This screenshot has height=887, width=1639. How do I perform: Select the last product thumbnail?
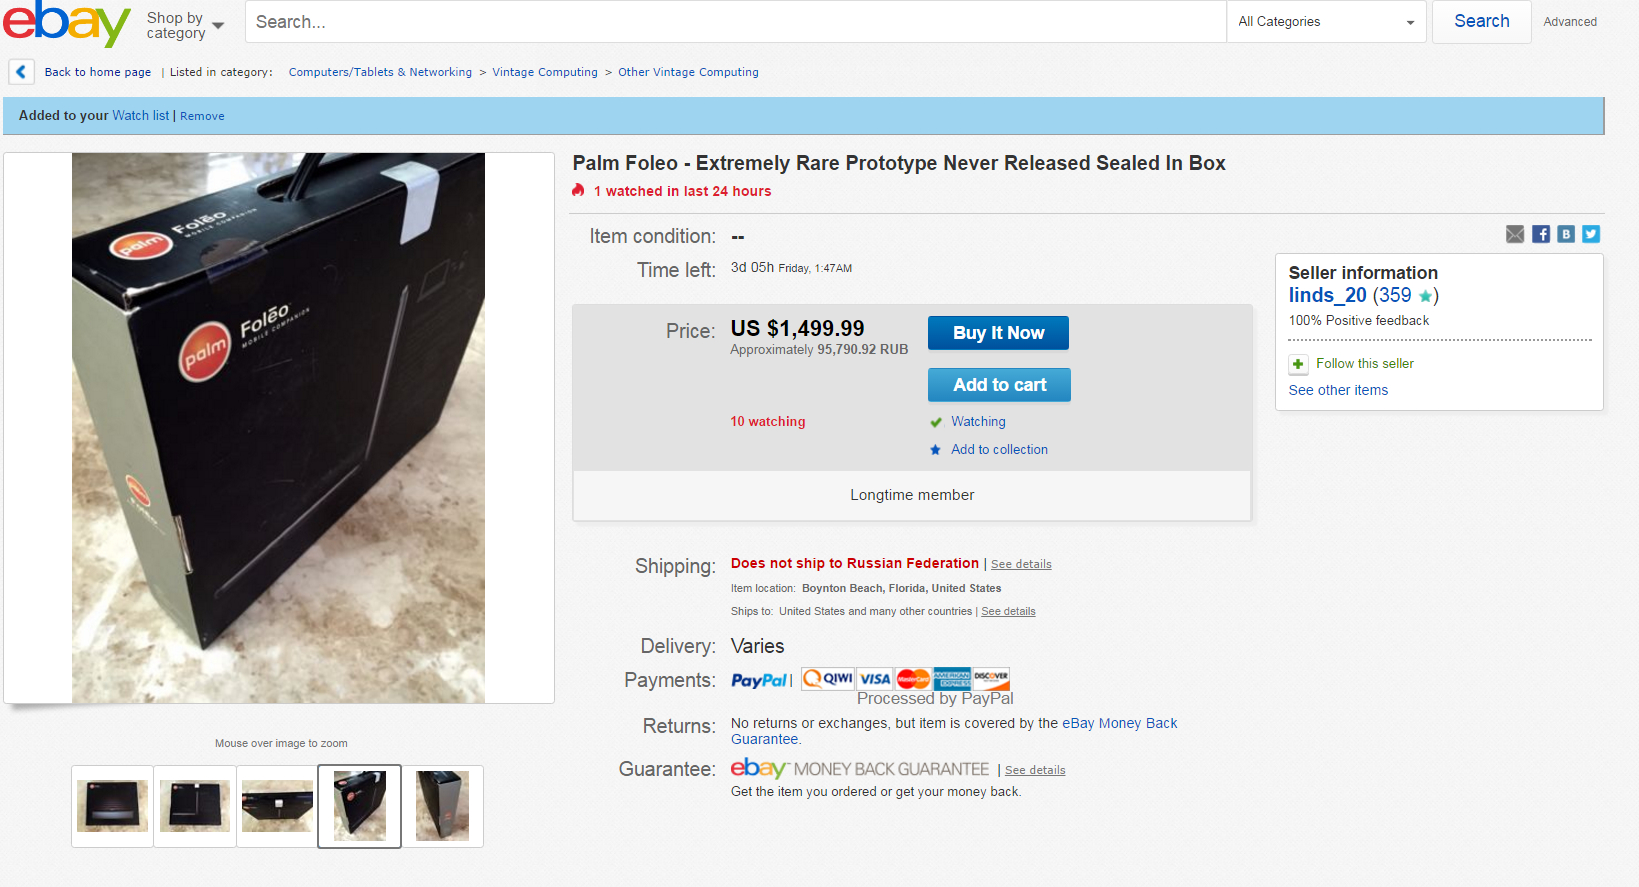[442, 806]
